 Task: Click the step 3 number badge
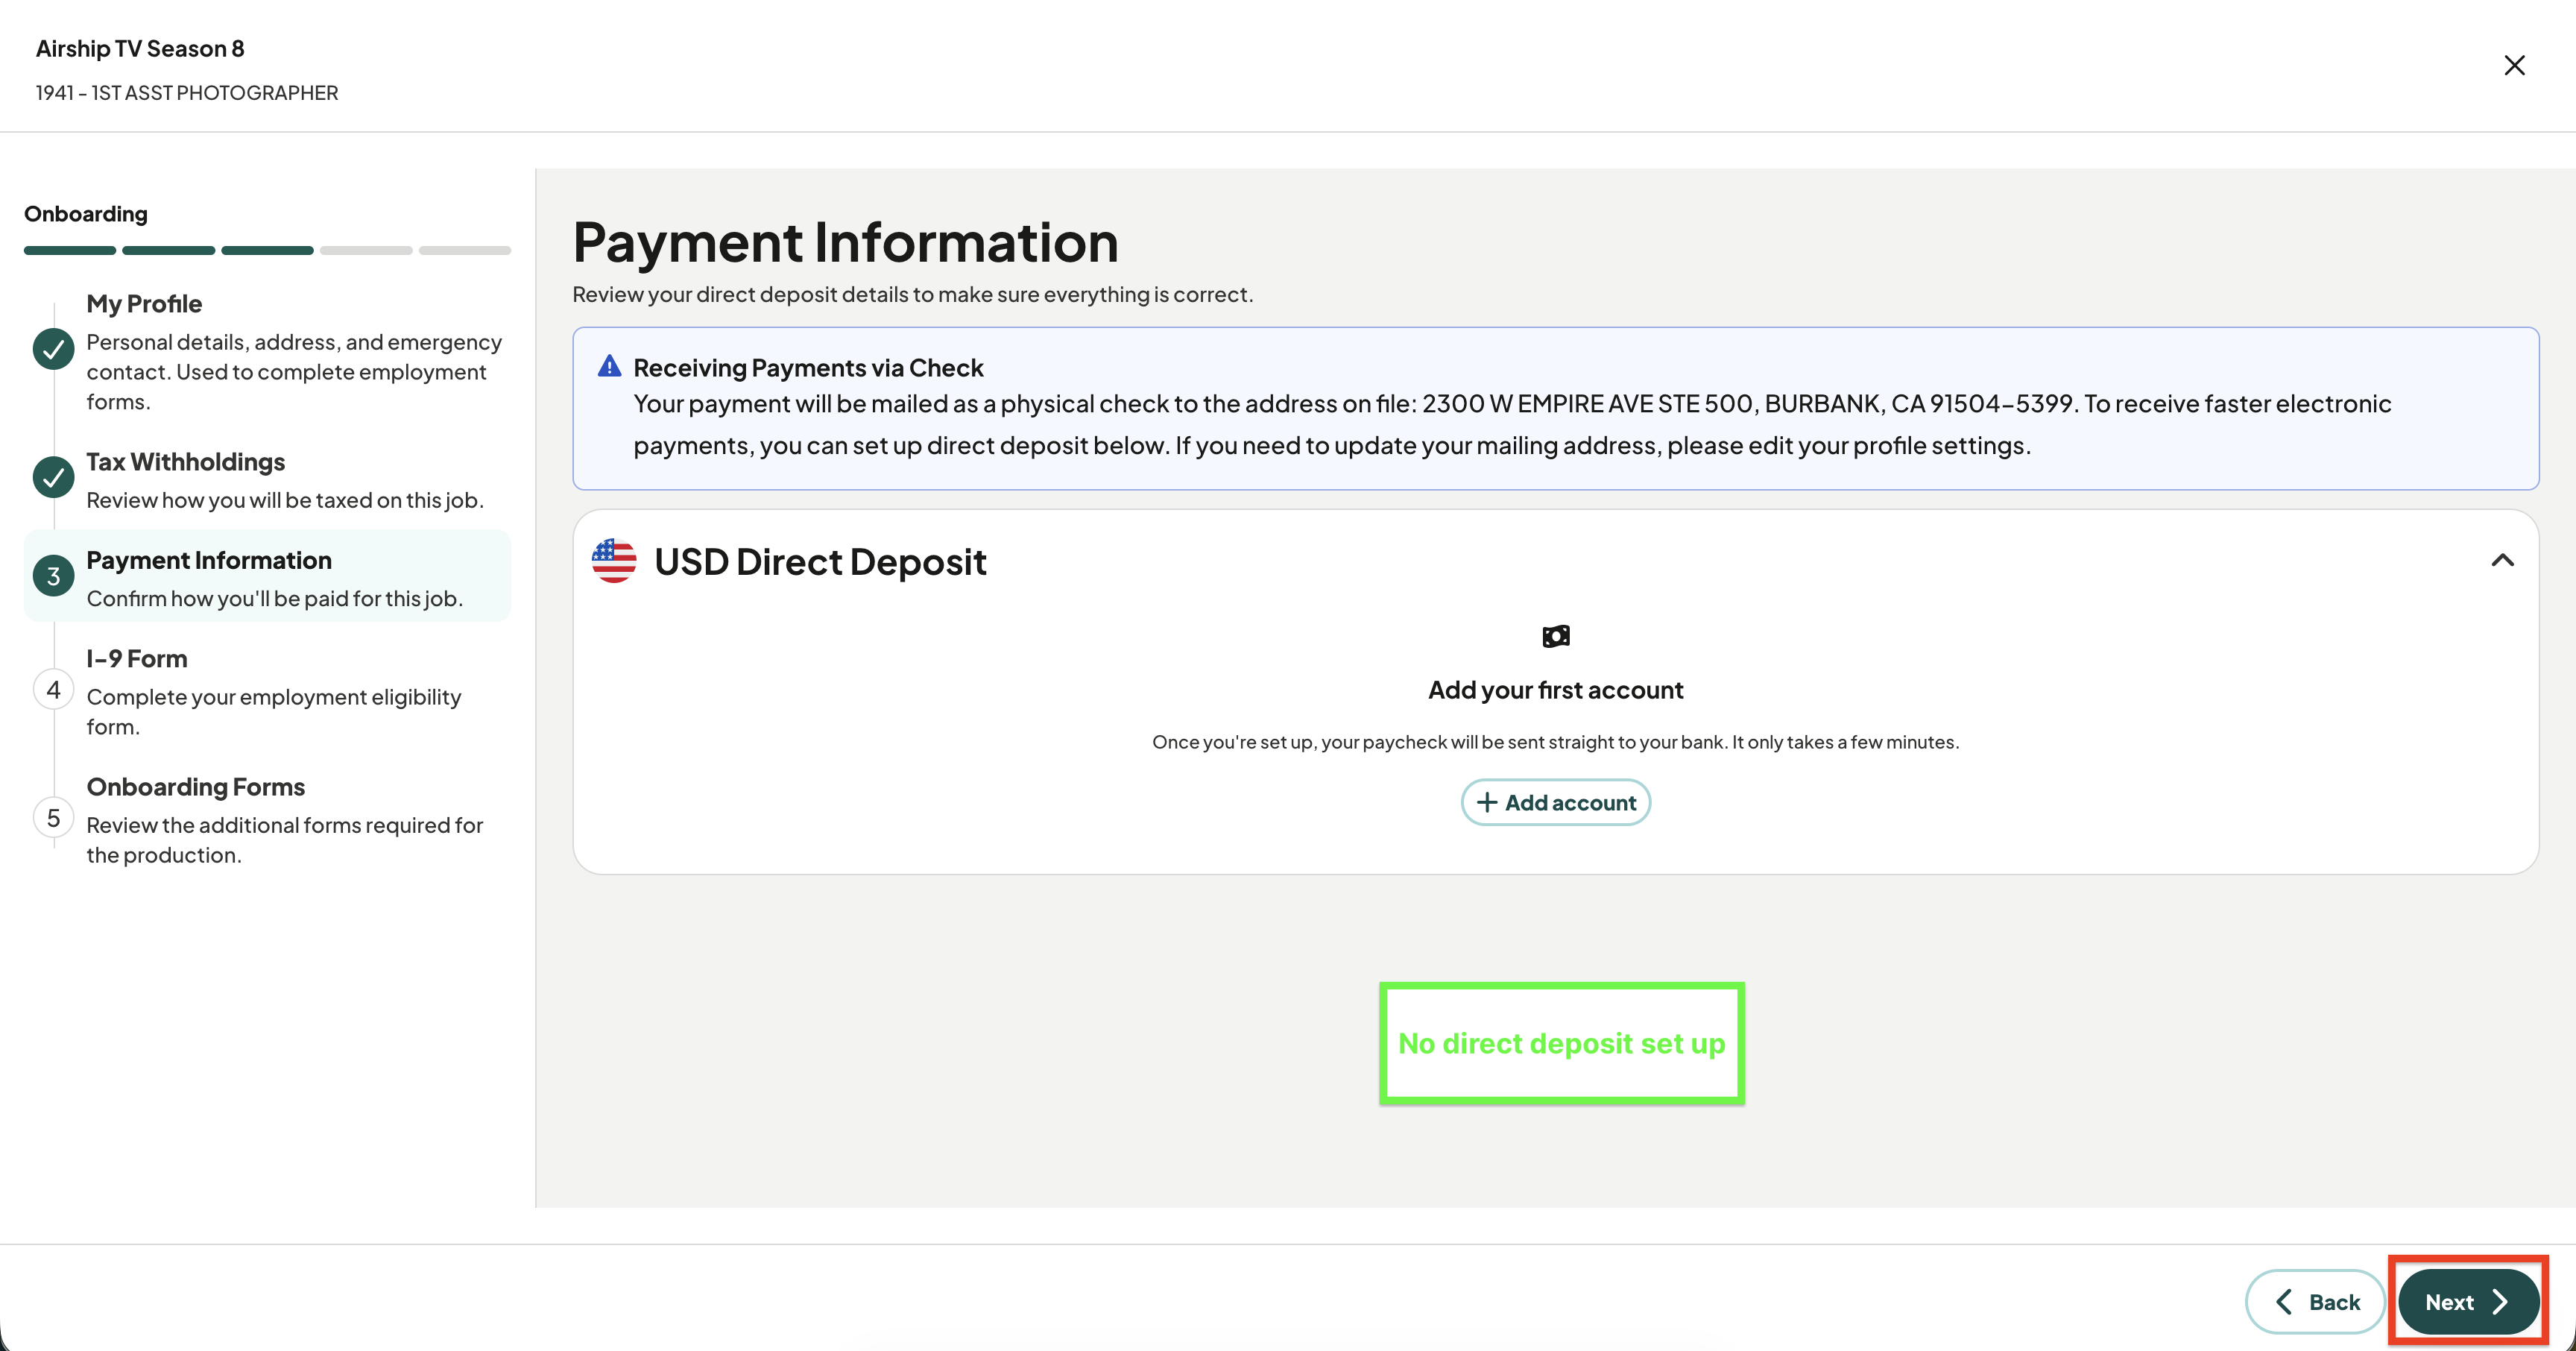coord(53,576)
